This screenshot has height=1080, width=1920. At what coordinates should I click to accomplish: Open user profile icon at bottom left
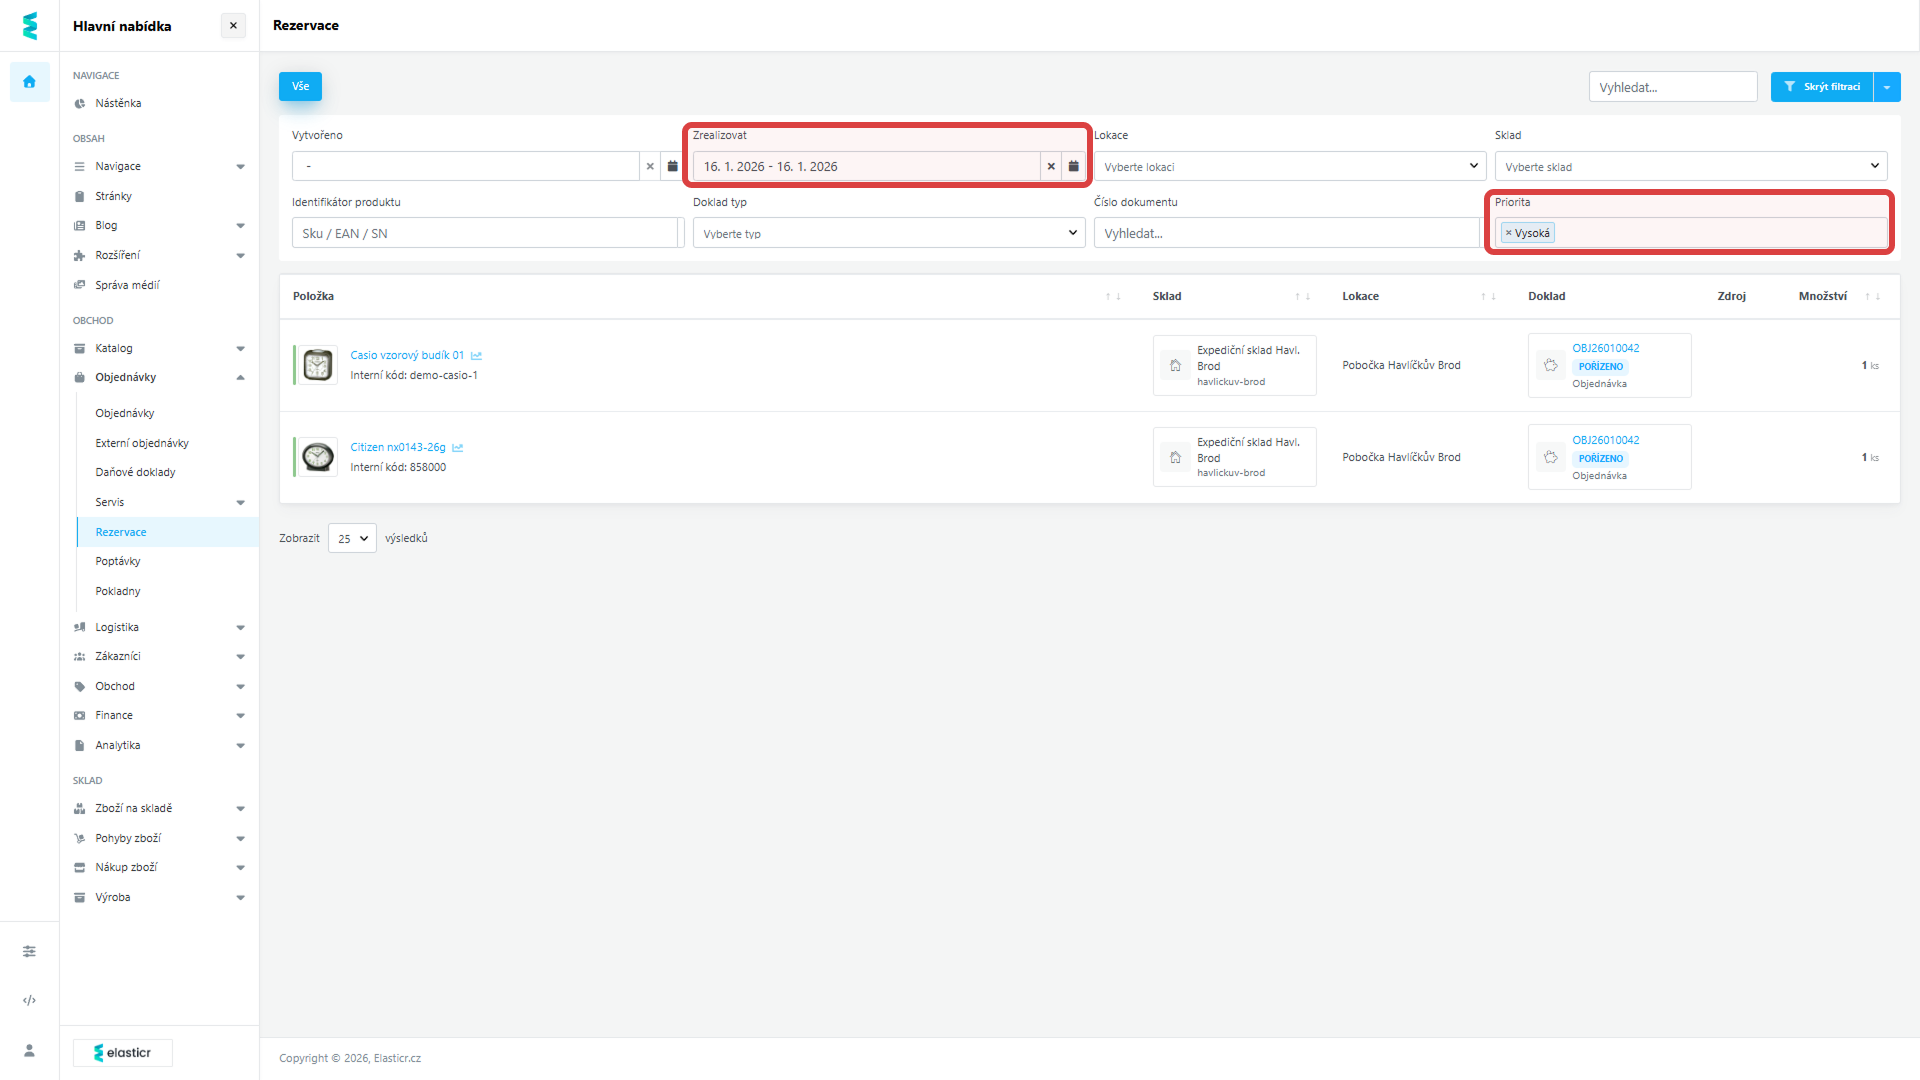coord(29,1050)
